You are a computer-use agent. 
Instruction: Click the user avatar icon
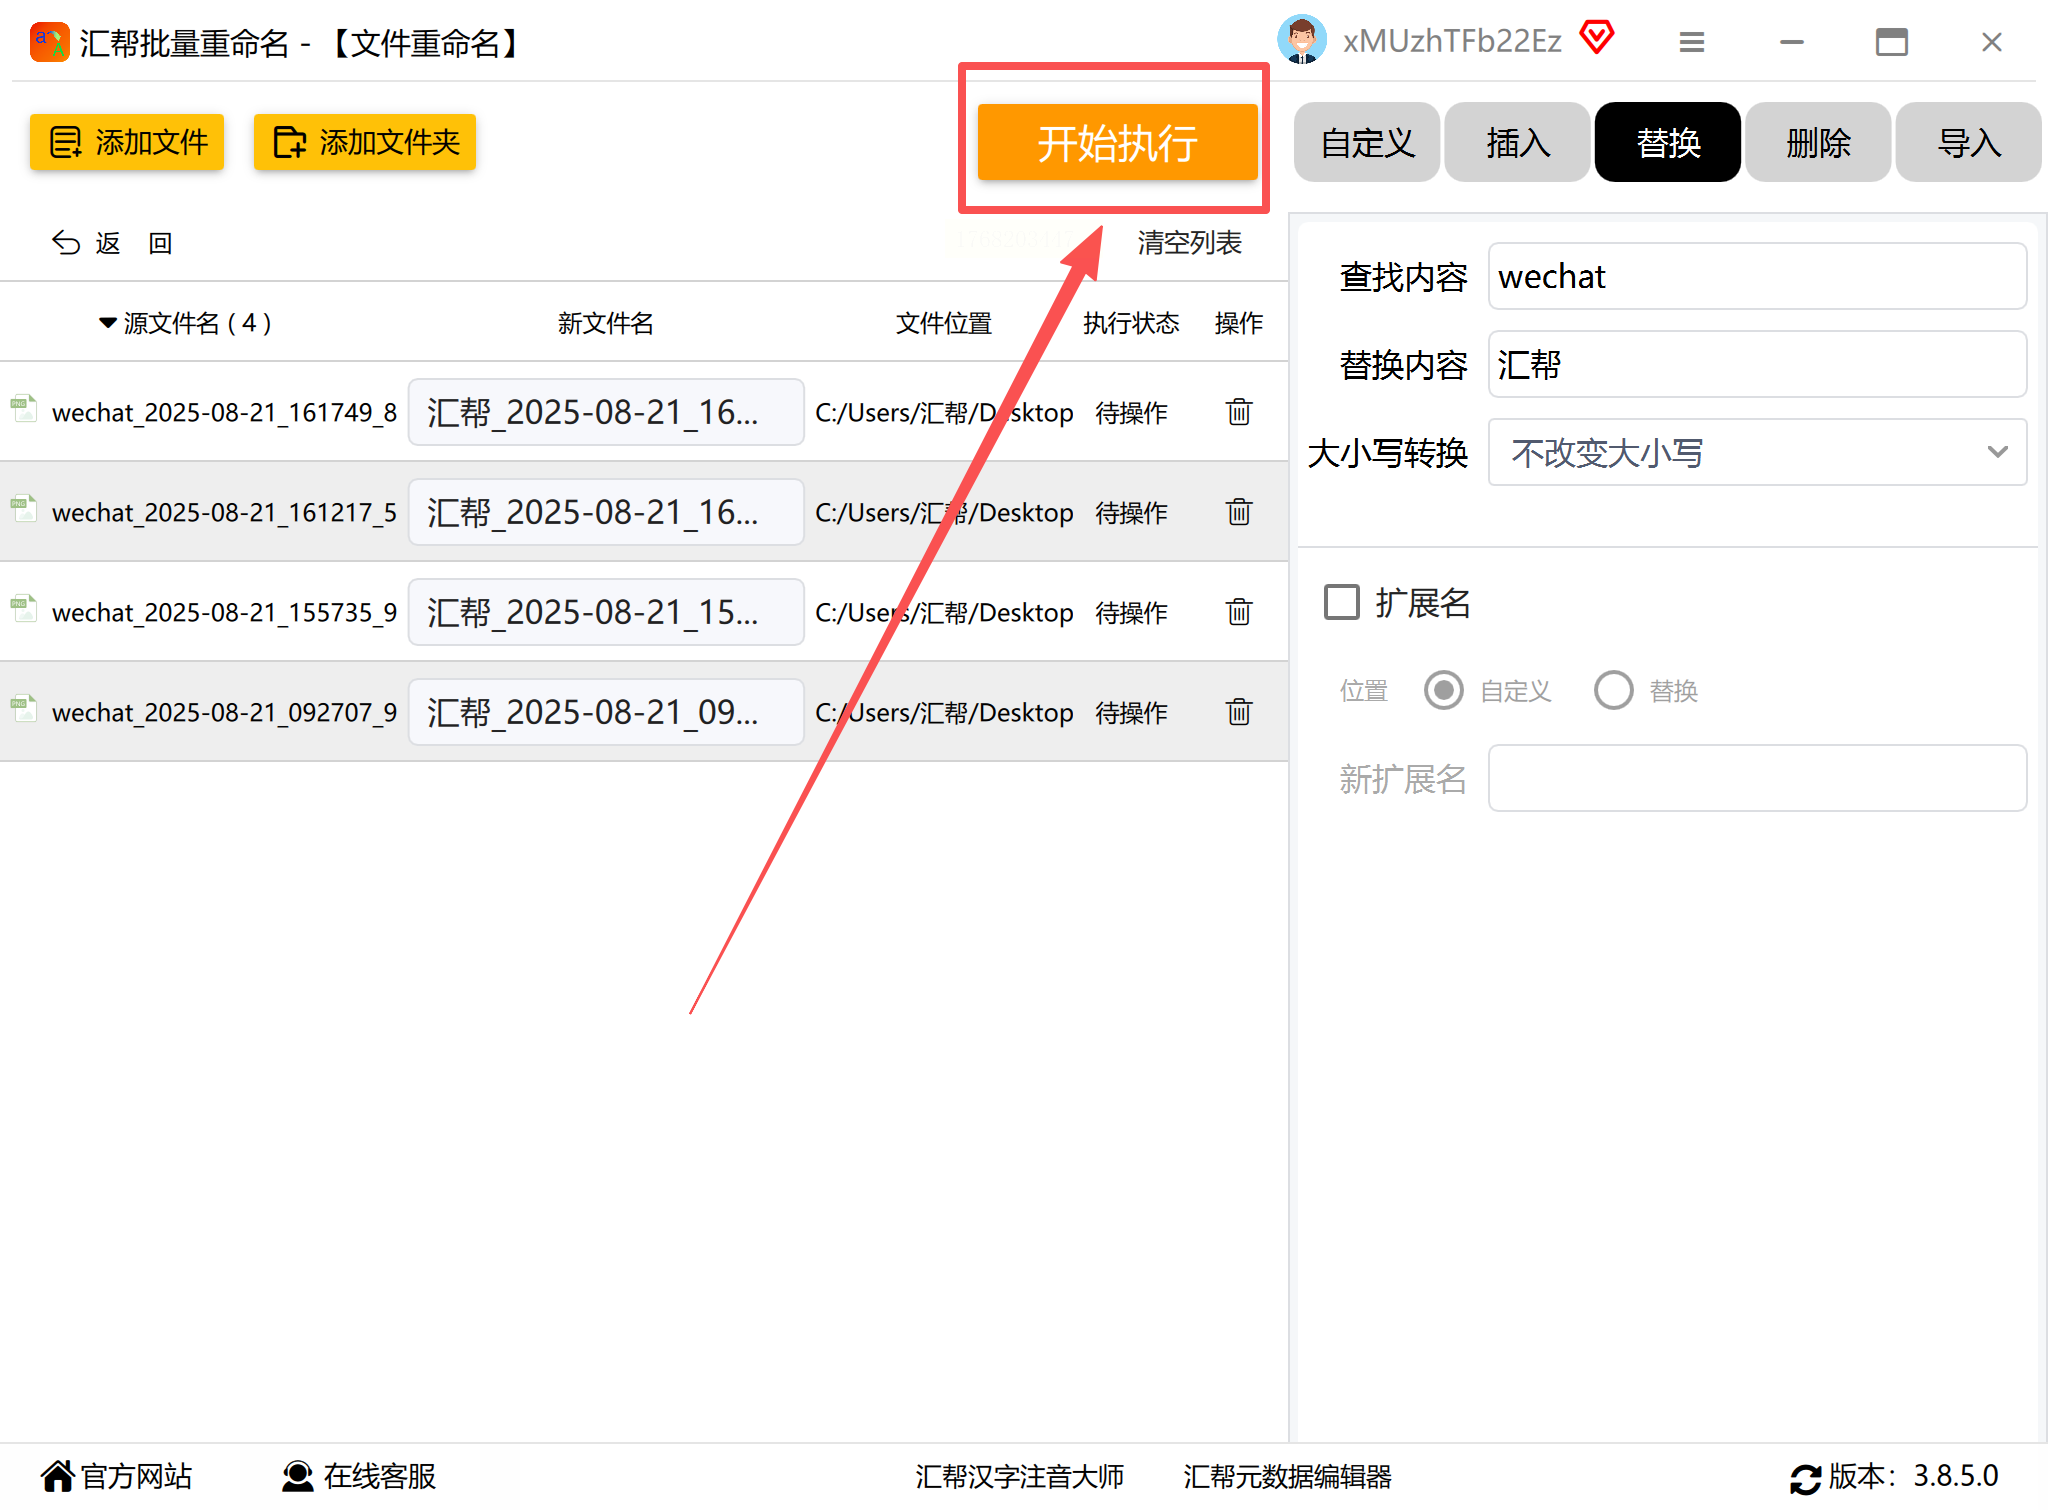1301,40
